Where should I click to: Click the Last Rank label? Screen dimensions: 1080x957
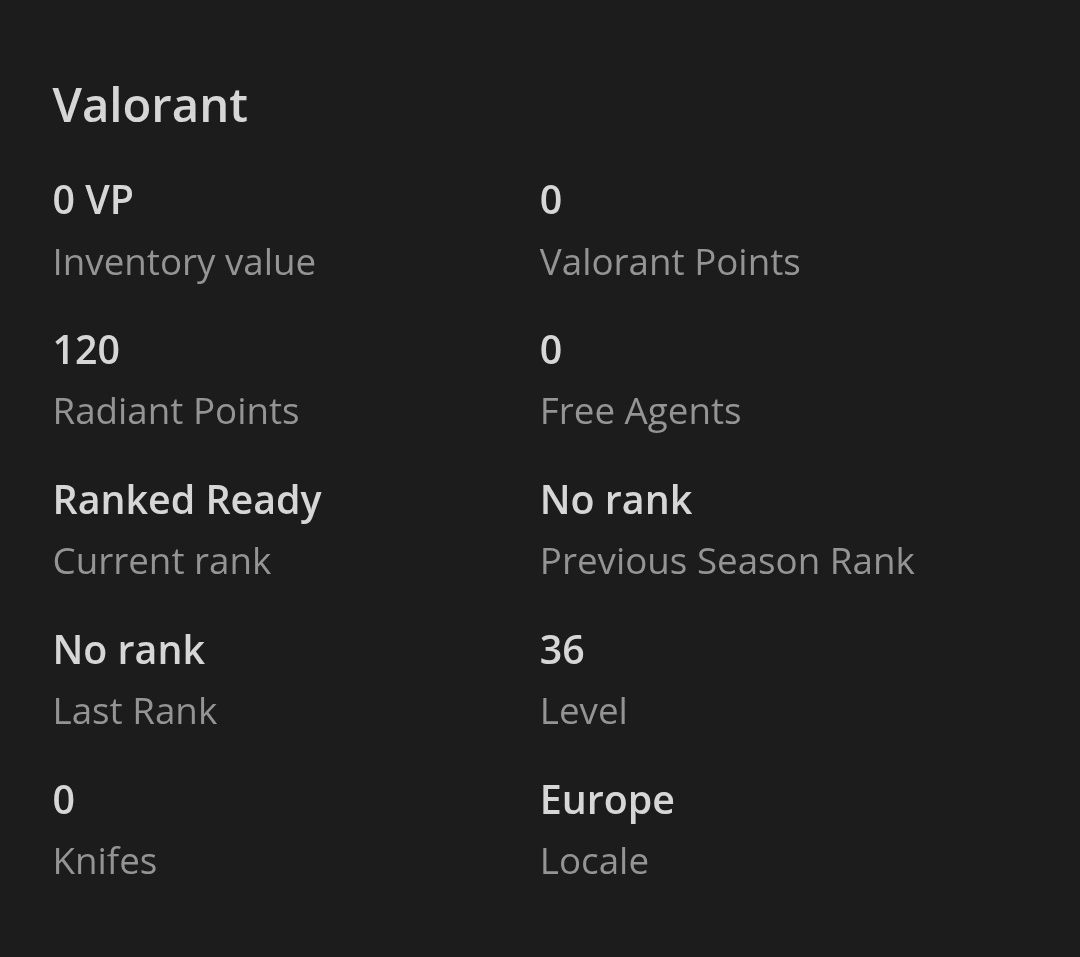point(135,711)
